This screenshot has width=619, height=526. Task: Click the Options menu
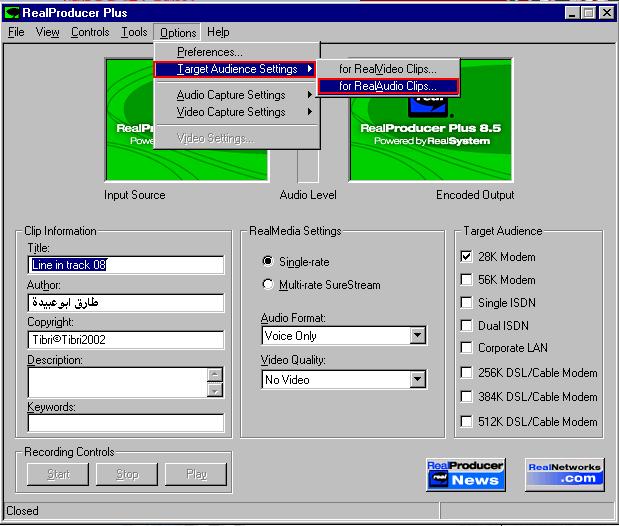[178, 32]
